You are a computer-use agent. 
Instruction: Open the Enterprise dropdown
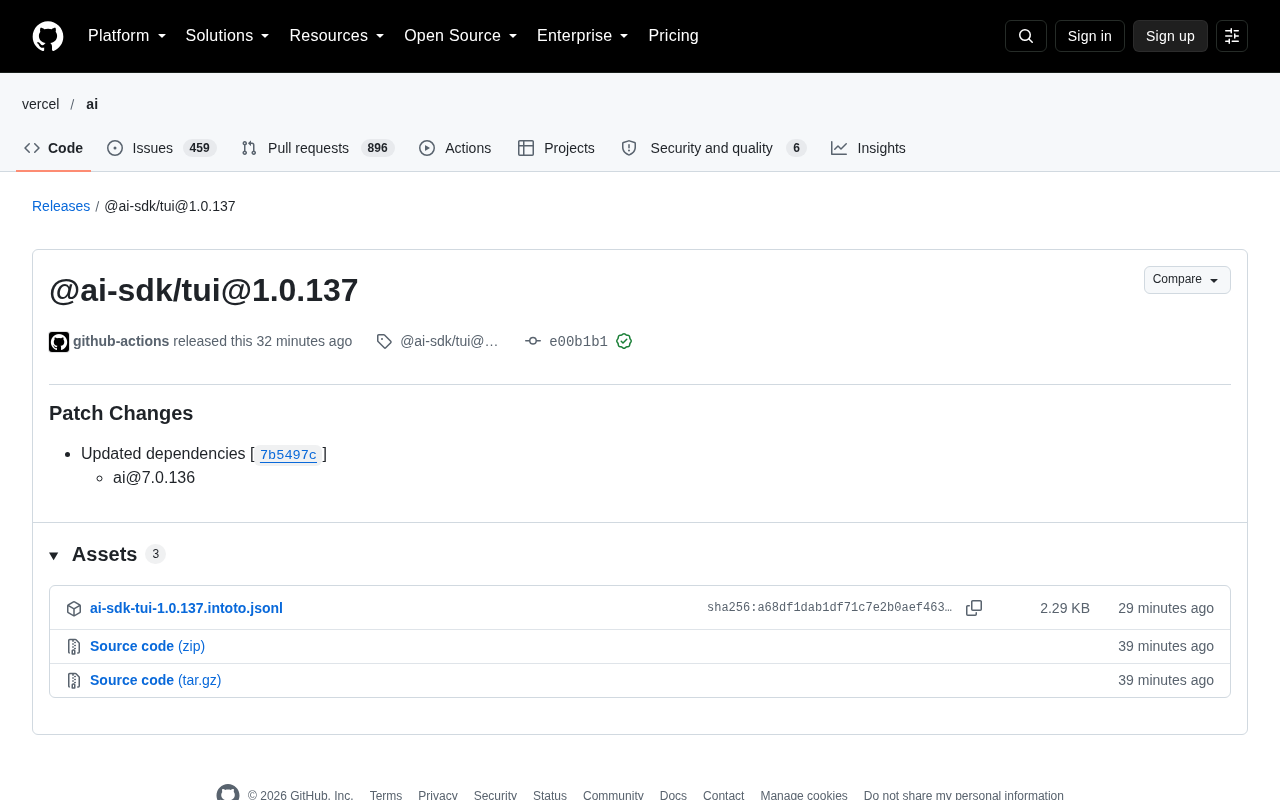[x=583, y=36]
